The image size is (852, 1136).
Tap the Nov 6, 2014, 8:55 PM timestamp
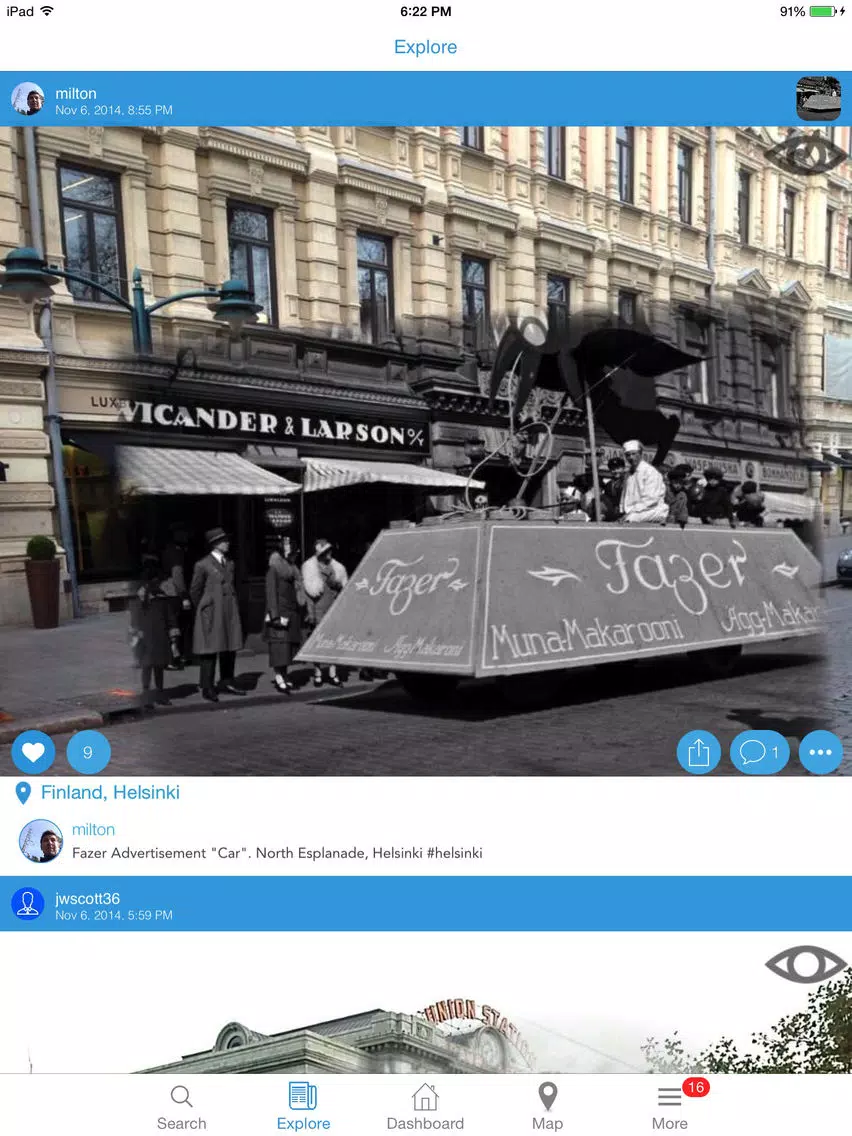coord(114,110)
